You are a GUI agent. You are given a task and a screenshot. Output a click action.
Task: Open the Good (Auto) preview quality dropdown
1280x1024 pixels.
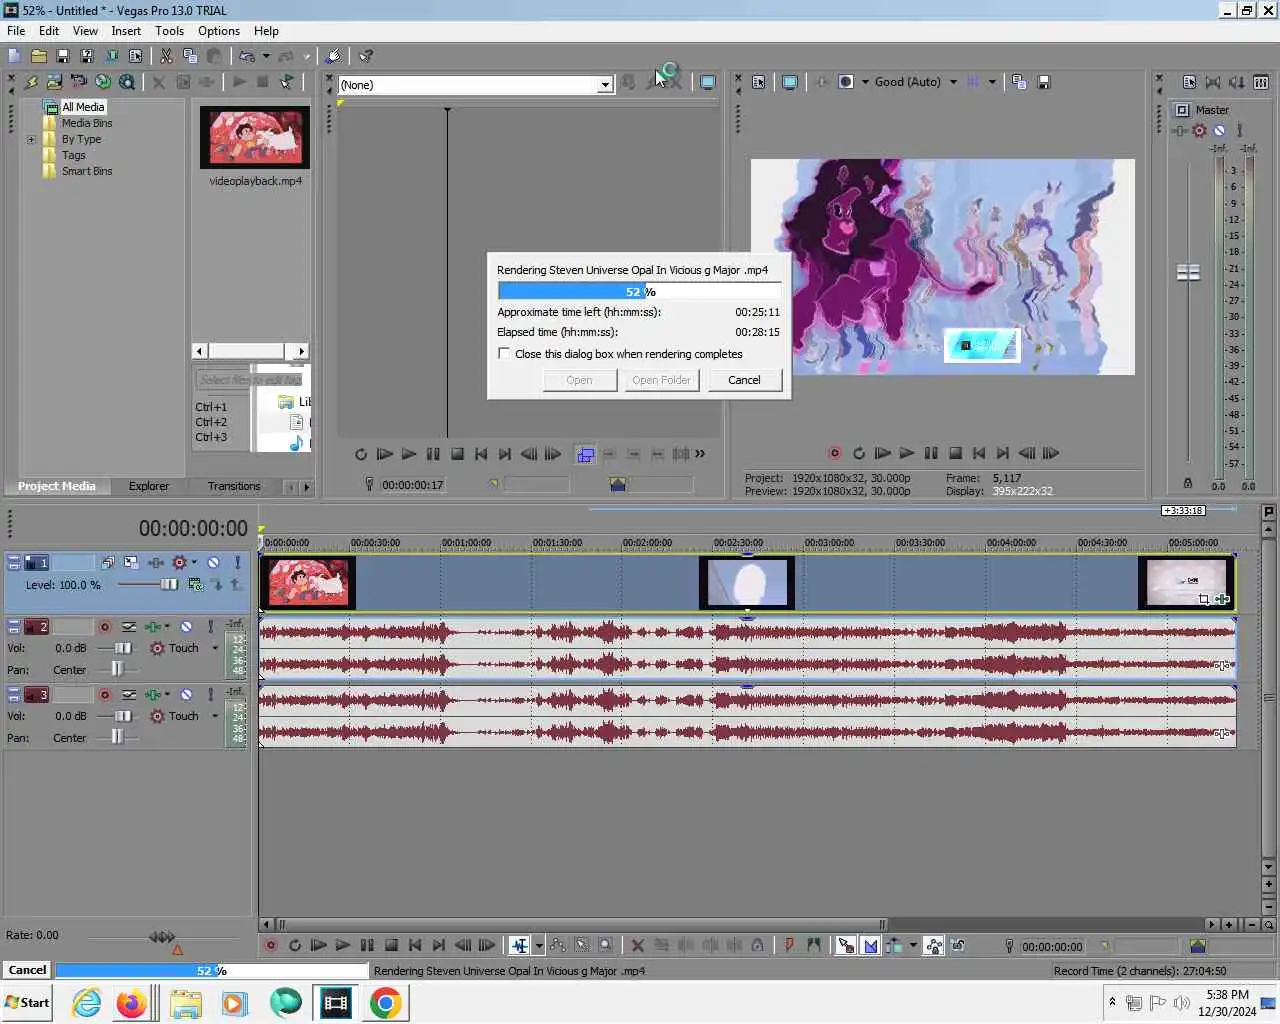953,82
